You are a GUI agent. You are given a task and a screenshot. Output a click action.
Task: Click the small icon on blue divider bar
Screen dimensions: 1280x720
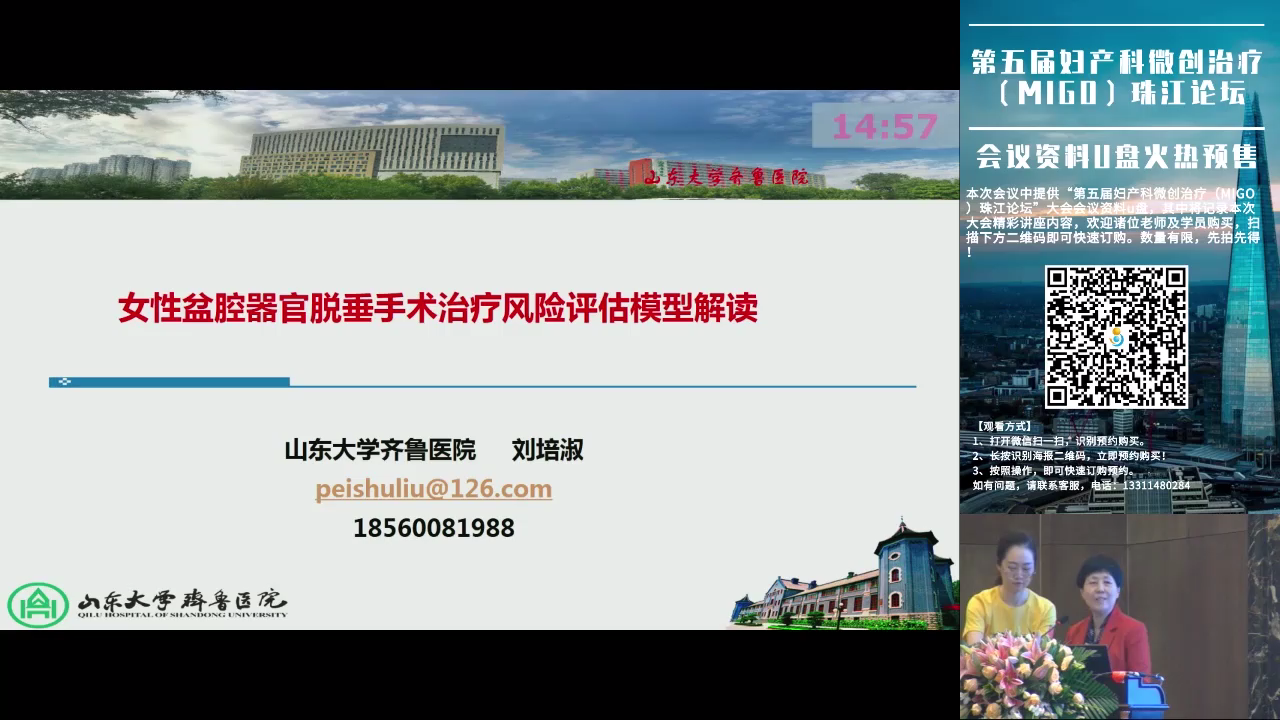(x=65, y=381)
